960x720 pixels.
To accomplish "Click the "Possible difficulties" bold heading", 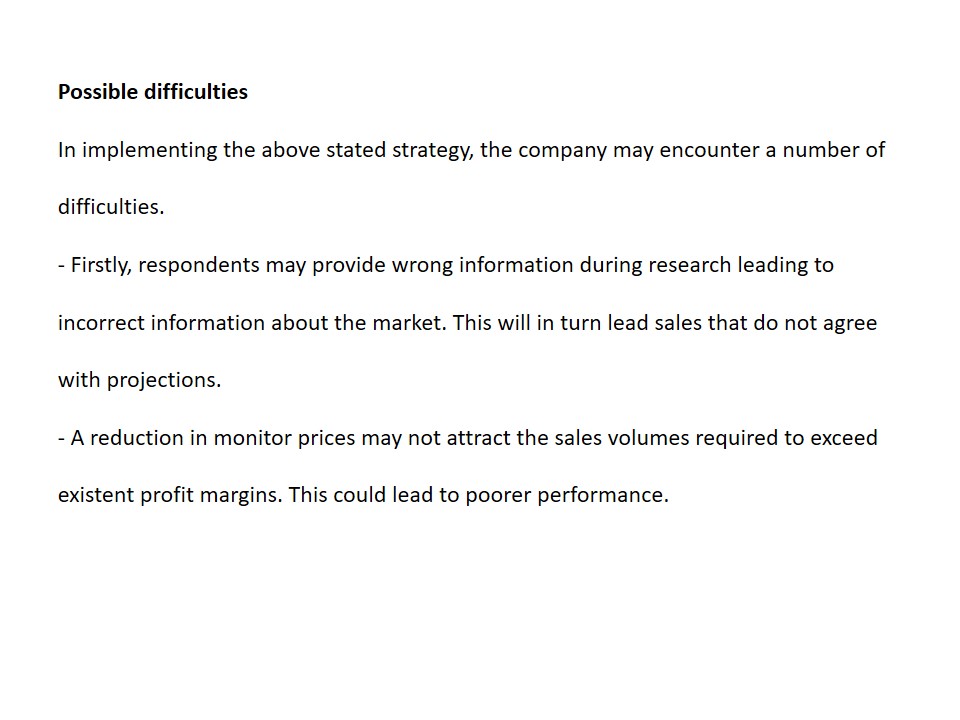I will [x=152, y=92].
